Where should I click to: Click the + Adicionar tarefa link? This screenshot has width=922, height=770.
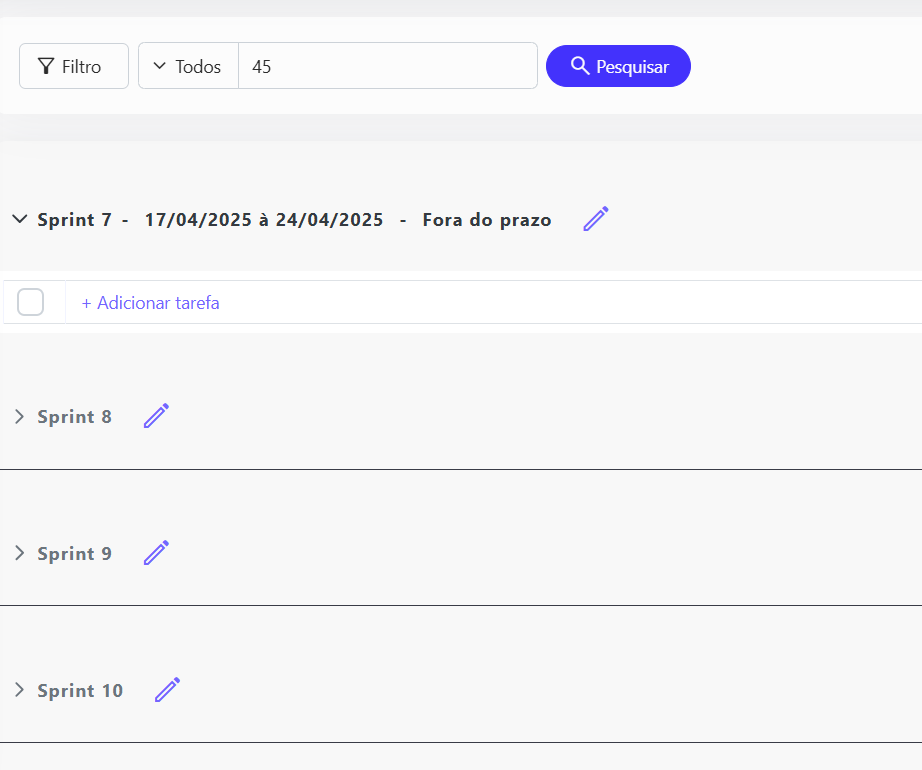click(150, 303)
